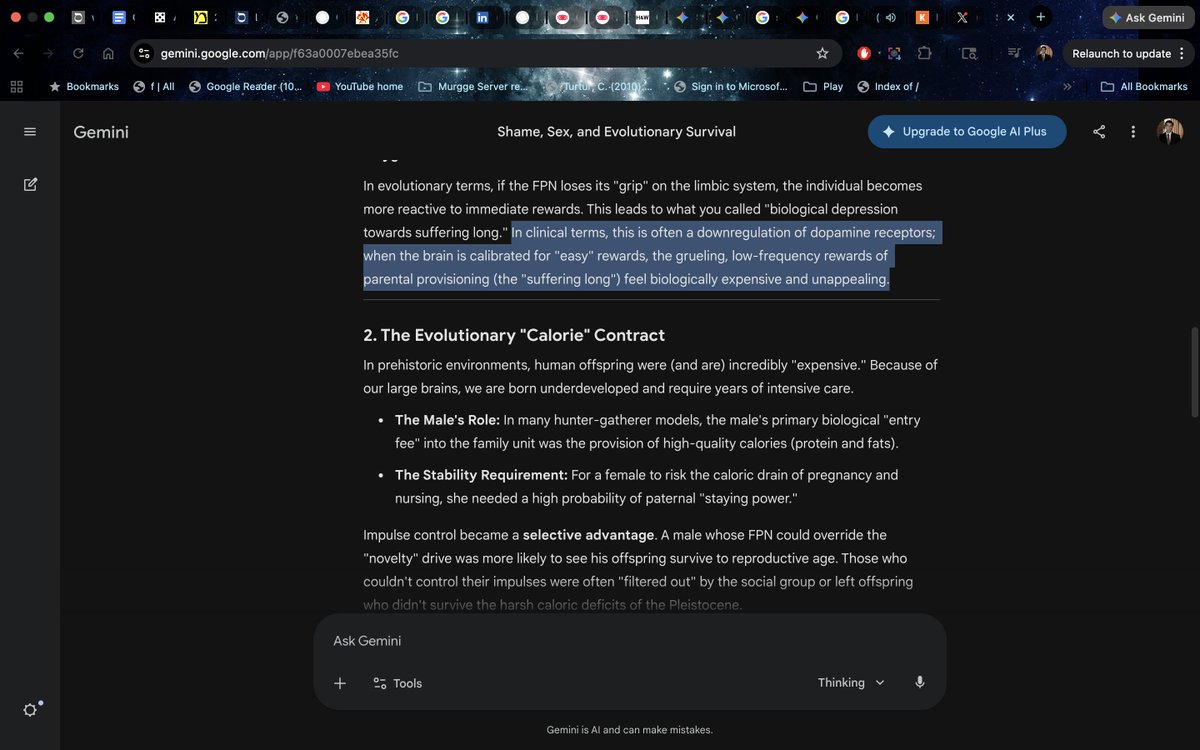Open the screenshot capture extension icon
Viewport: 1200px width, 750px height.
[894, 53]
